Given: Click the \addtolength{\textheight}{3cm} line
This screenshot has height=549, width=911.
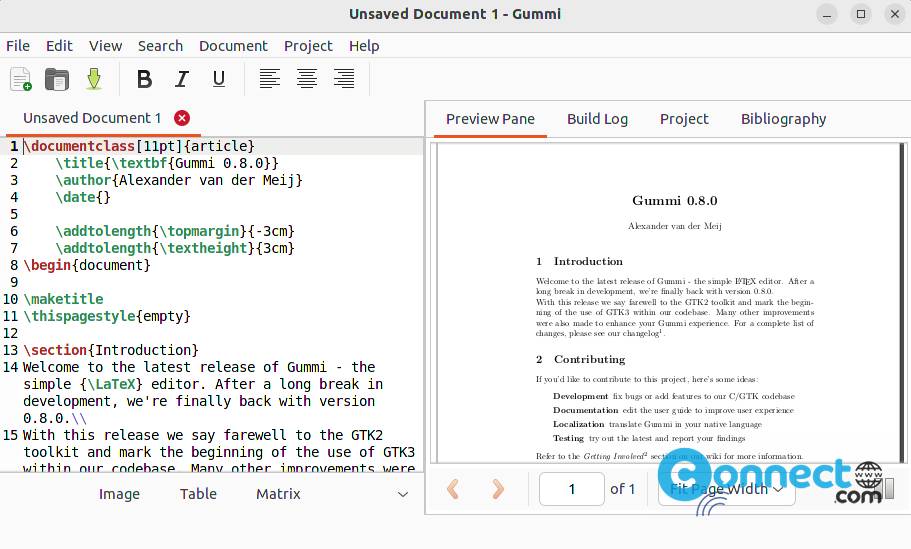Looking at the screenshot, I should coord(175,249).
